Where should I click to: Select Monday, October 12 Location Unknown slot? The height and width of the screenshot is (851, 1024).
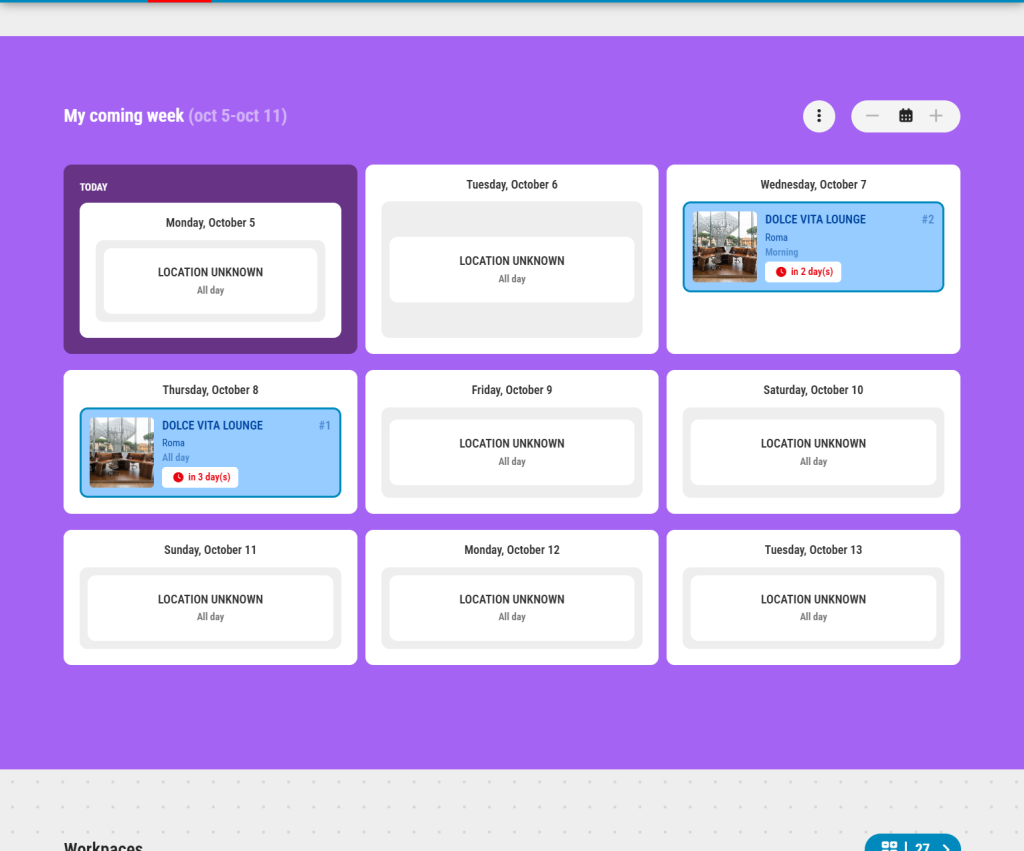pyautogui.click(x=511, y=607)
